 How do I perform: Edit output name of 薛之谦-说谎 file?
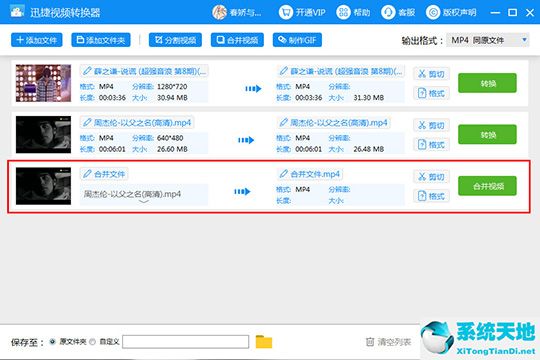pos(283,71)
